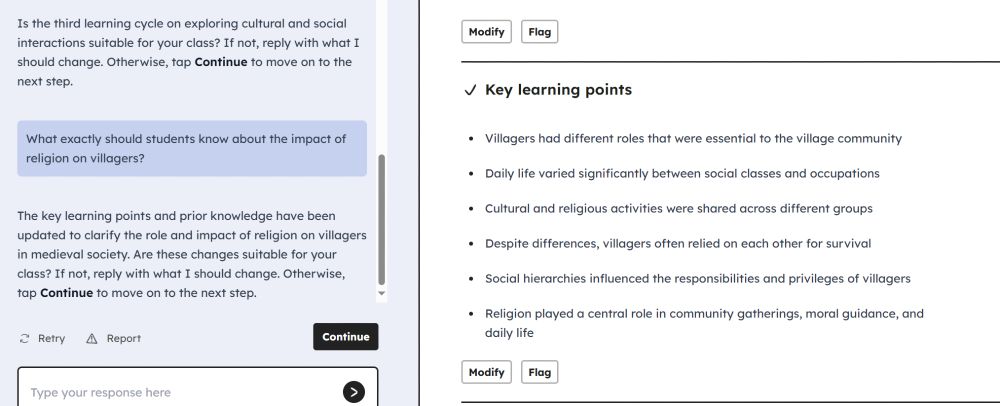1000x406 pixels.
Task: Click the checkmark beside Key learning points
Action: (471, 90)
